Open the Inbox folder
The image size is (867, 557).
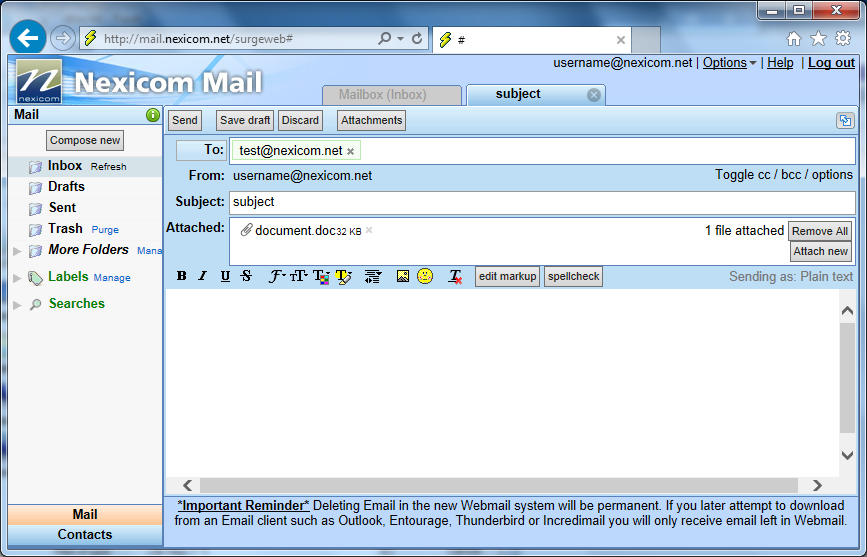tap(65, 166)
